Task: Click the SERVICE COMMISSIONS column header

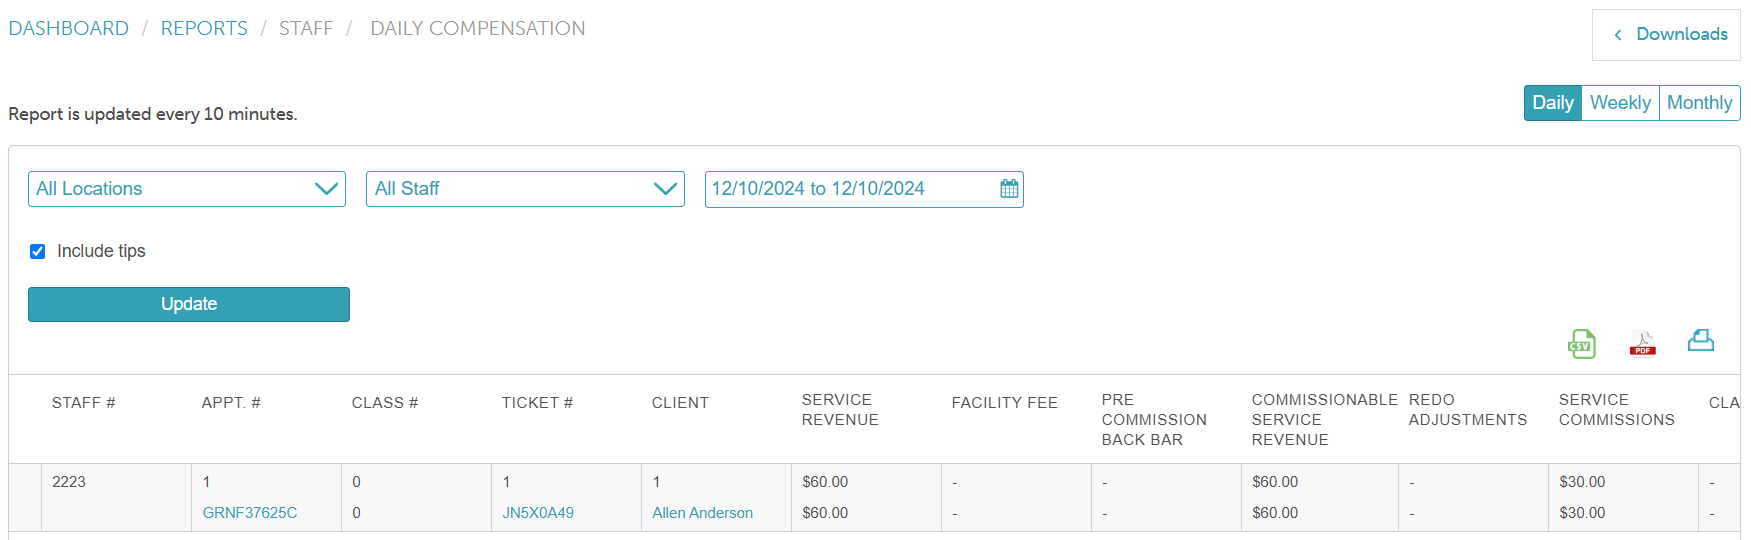Action: click(x=1616, y=410)
